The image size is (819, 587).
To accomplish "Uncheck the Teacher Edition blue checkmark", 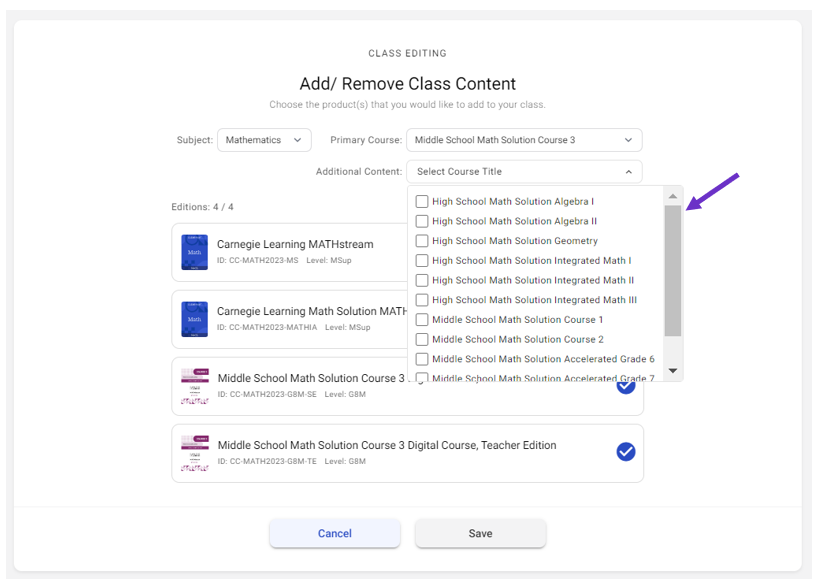I will point(626,452).
